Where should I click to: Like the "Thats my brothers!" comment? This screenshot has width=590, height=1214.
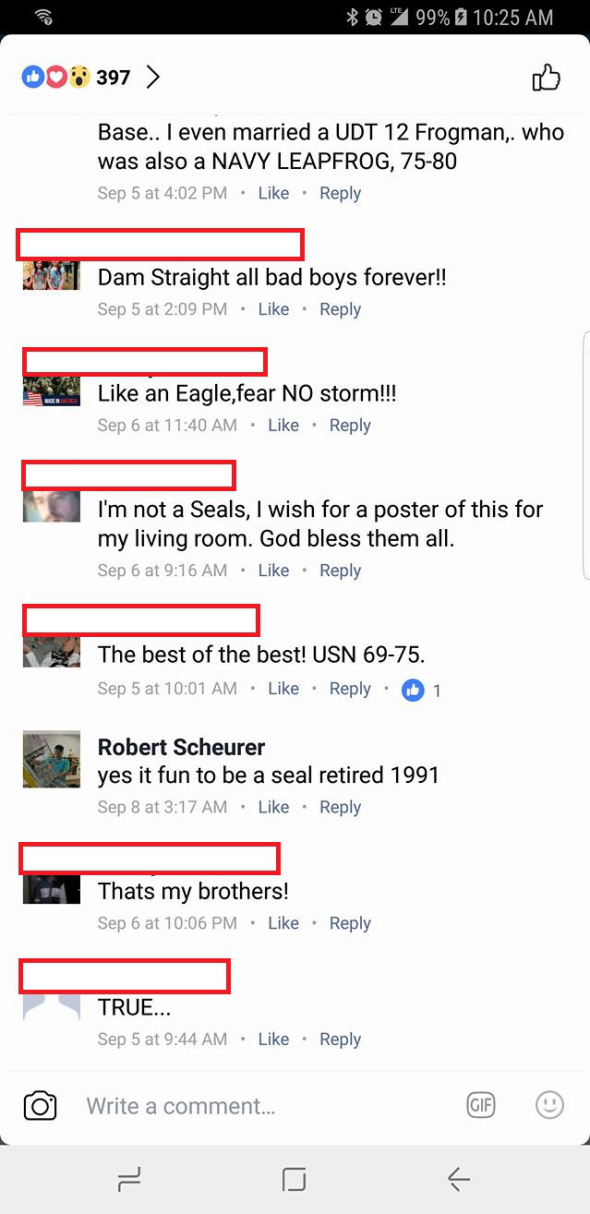point(283,923)
